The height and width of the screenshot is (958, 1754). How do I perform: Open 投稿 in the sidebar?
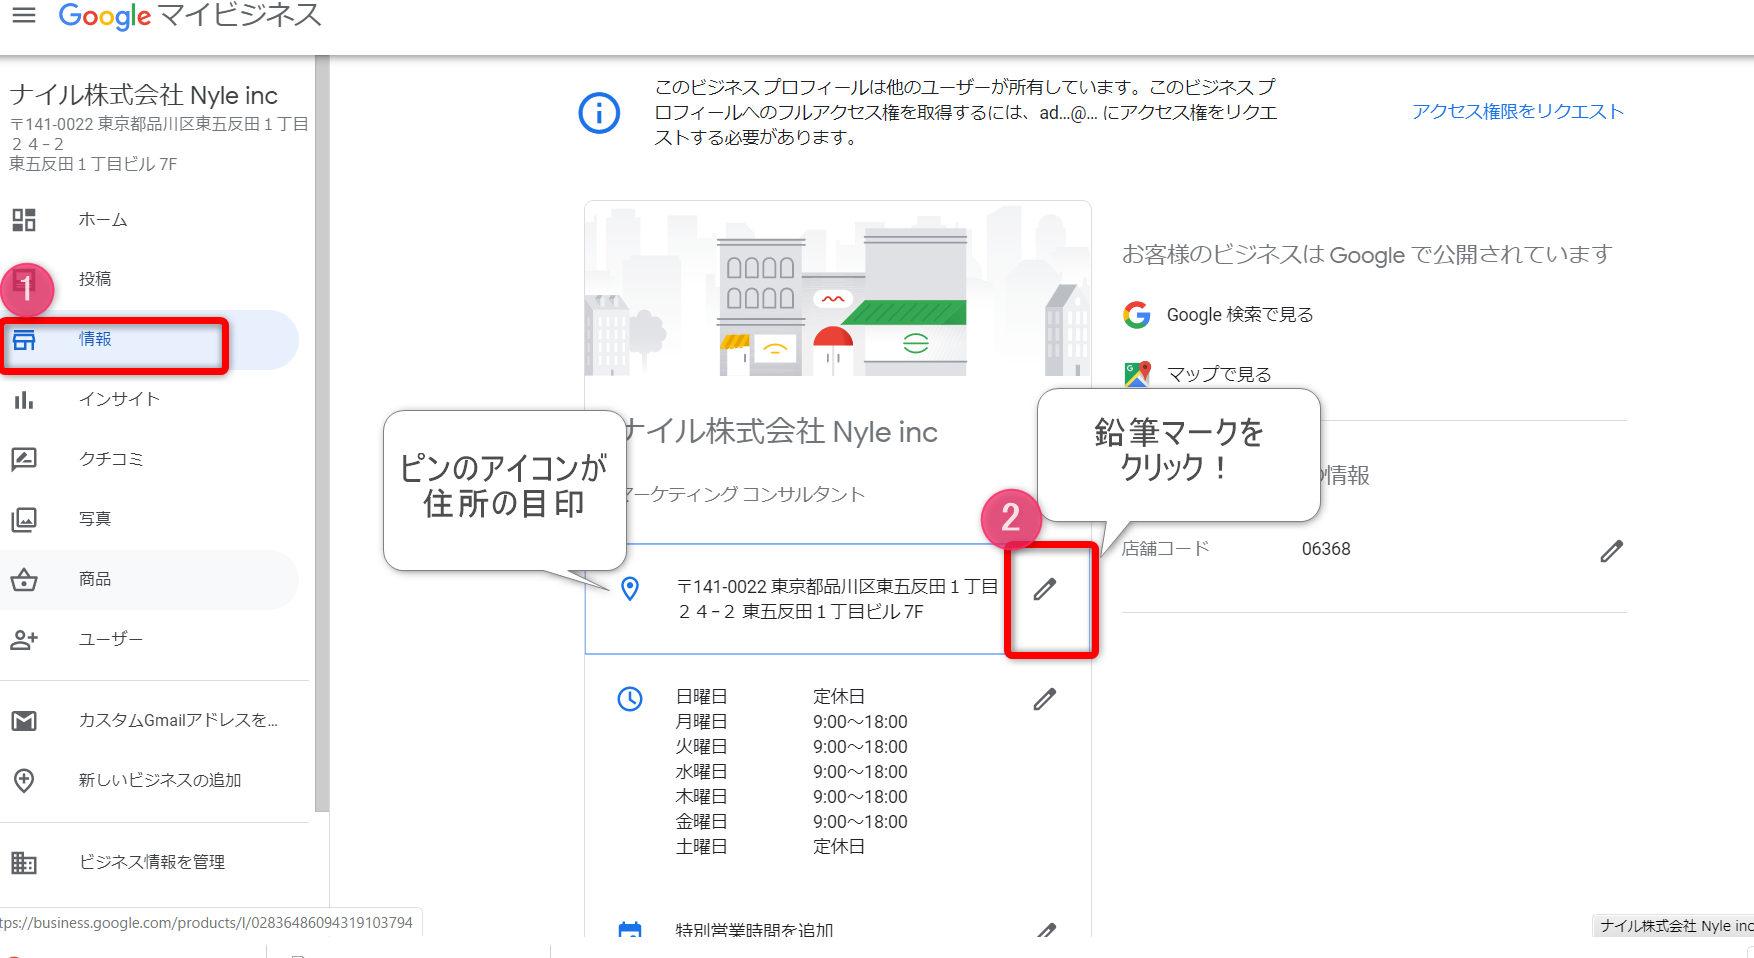coord(95,279)
